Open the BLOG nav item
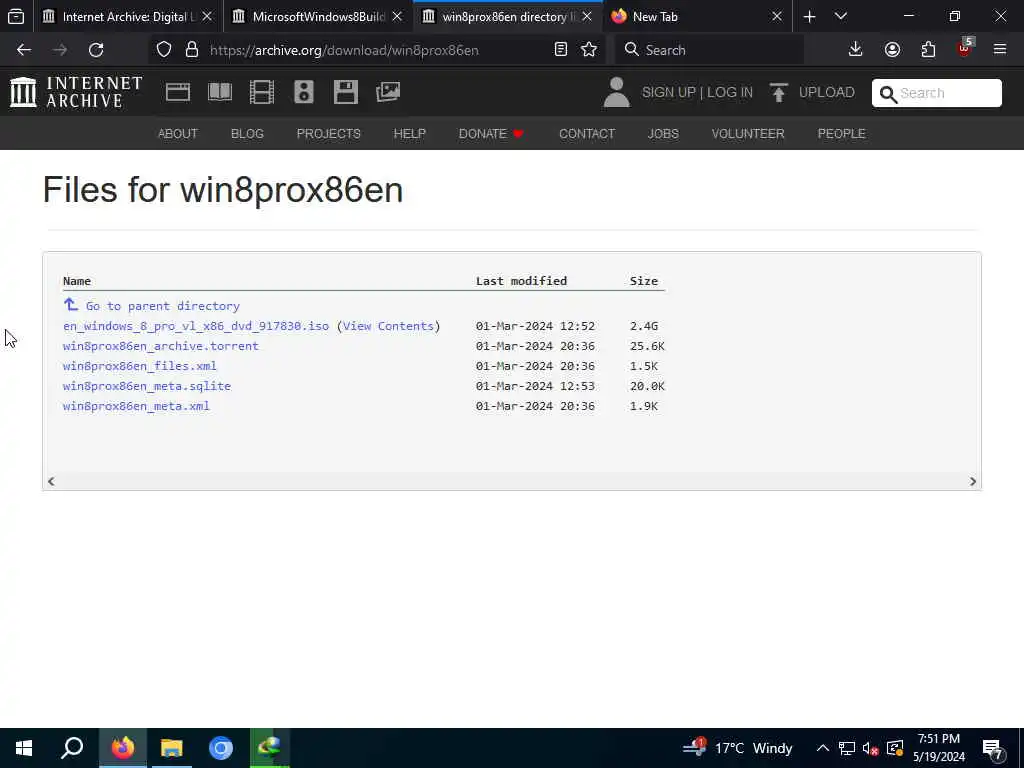Viewport: 1024px width, 768px height. coord(248,134)
